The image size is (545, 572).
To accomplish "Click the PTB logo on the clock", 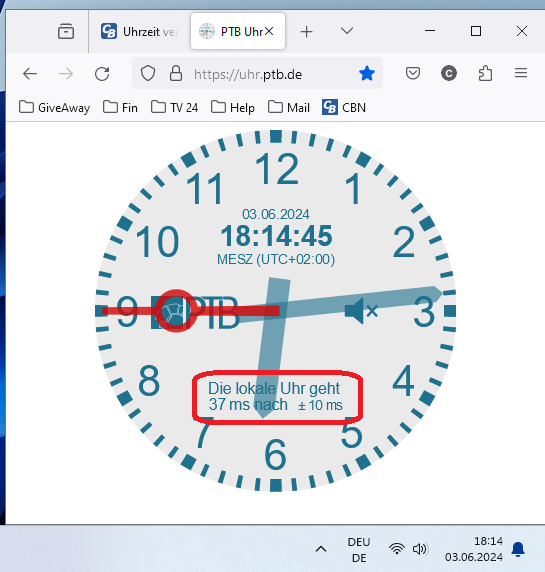I will 195,312.
